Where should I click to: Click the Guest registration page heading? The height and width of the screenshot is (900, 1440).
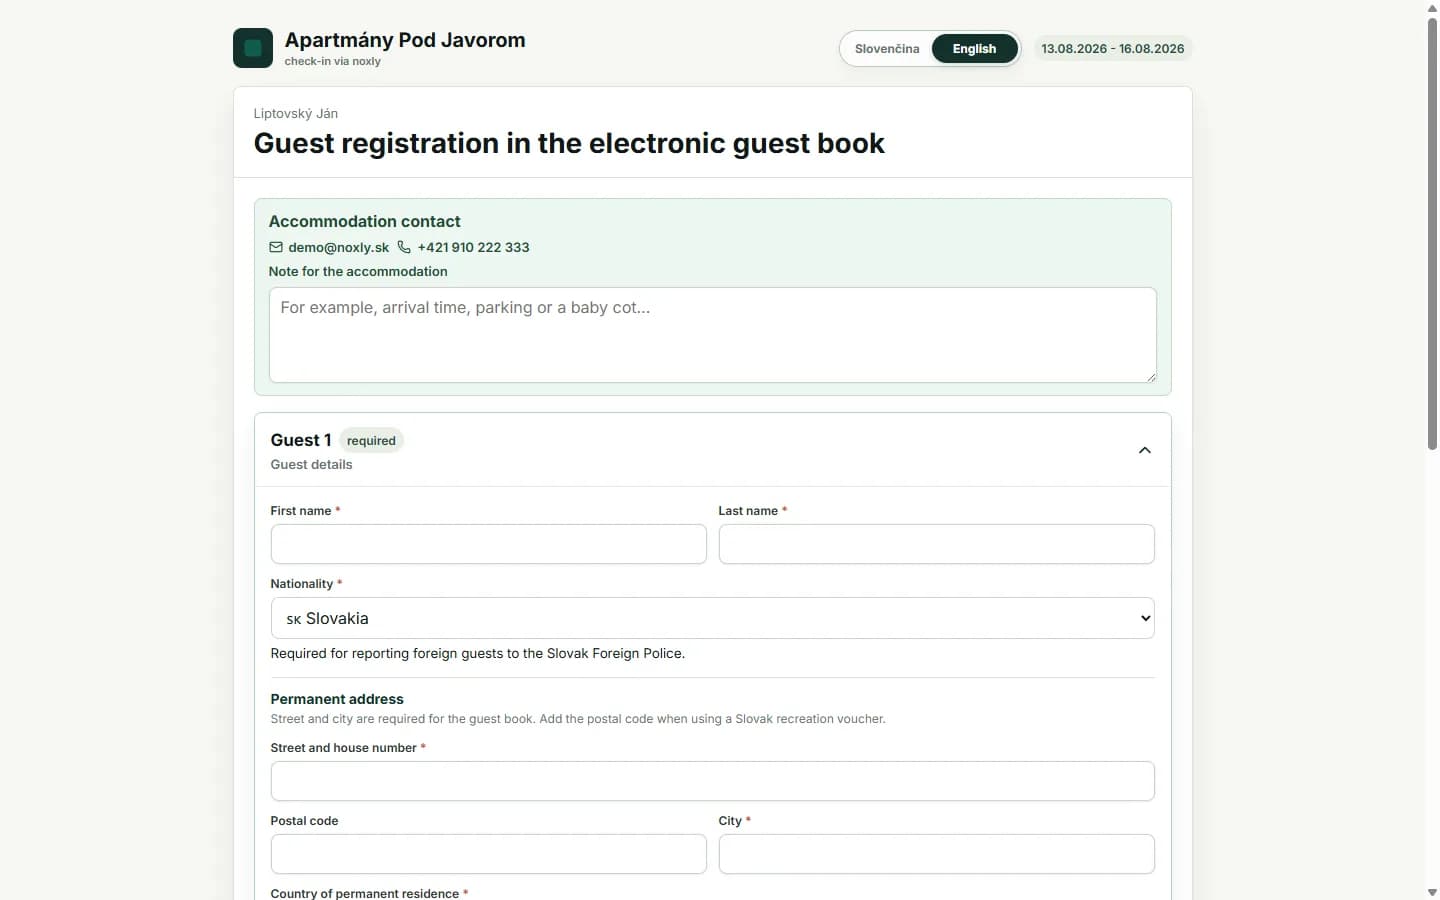569,143
